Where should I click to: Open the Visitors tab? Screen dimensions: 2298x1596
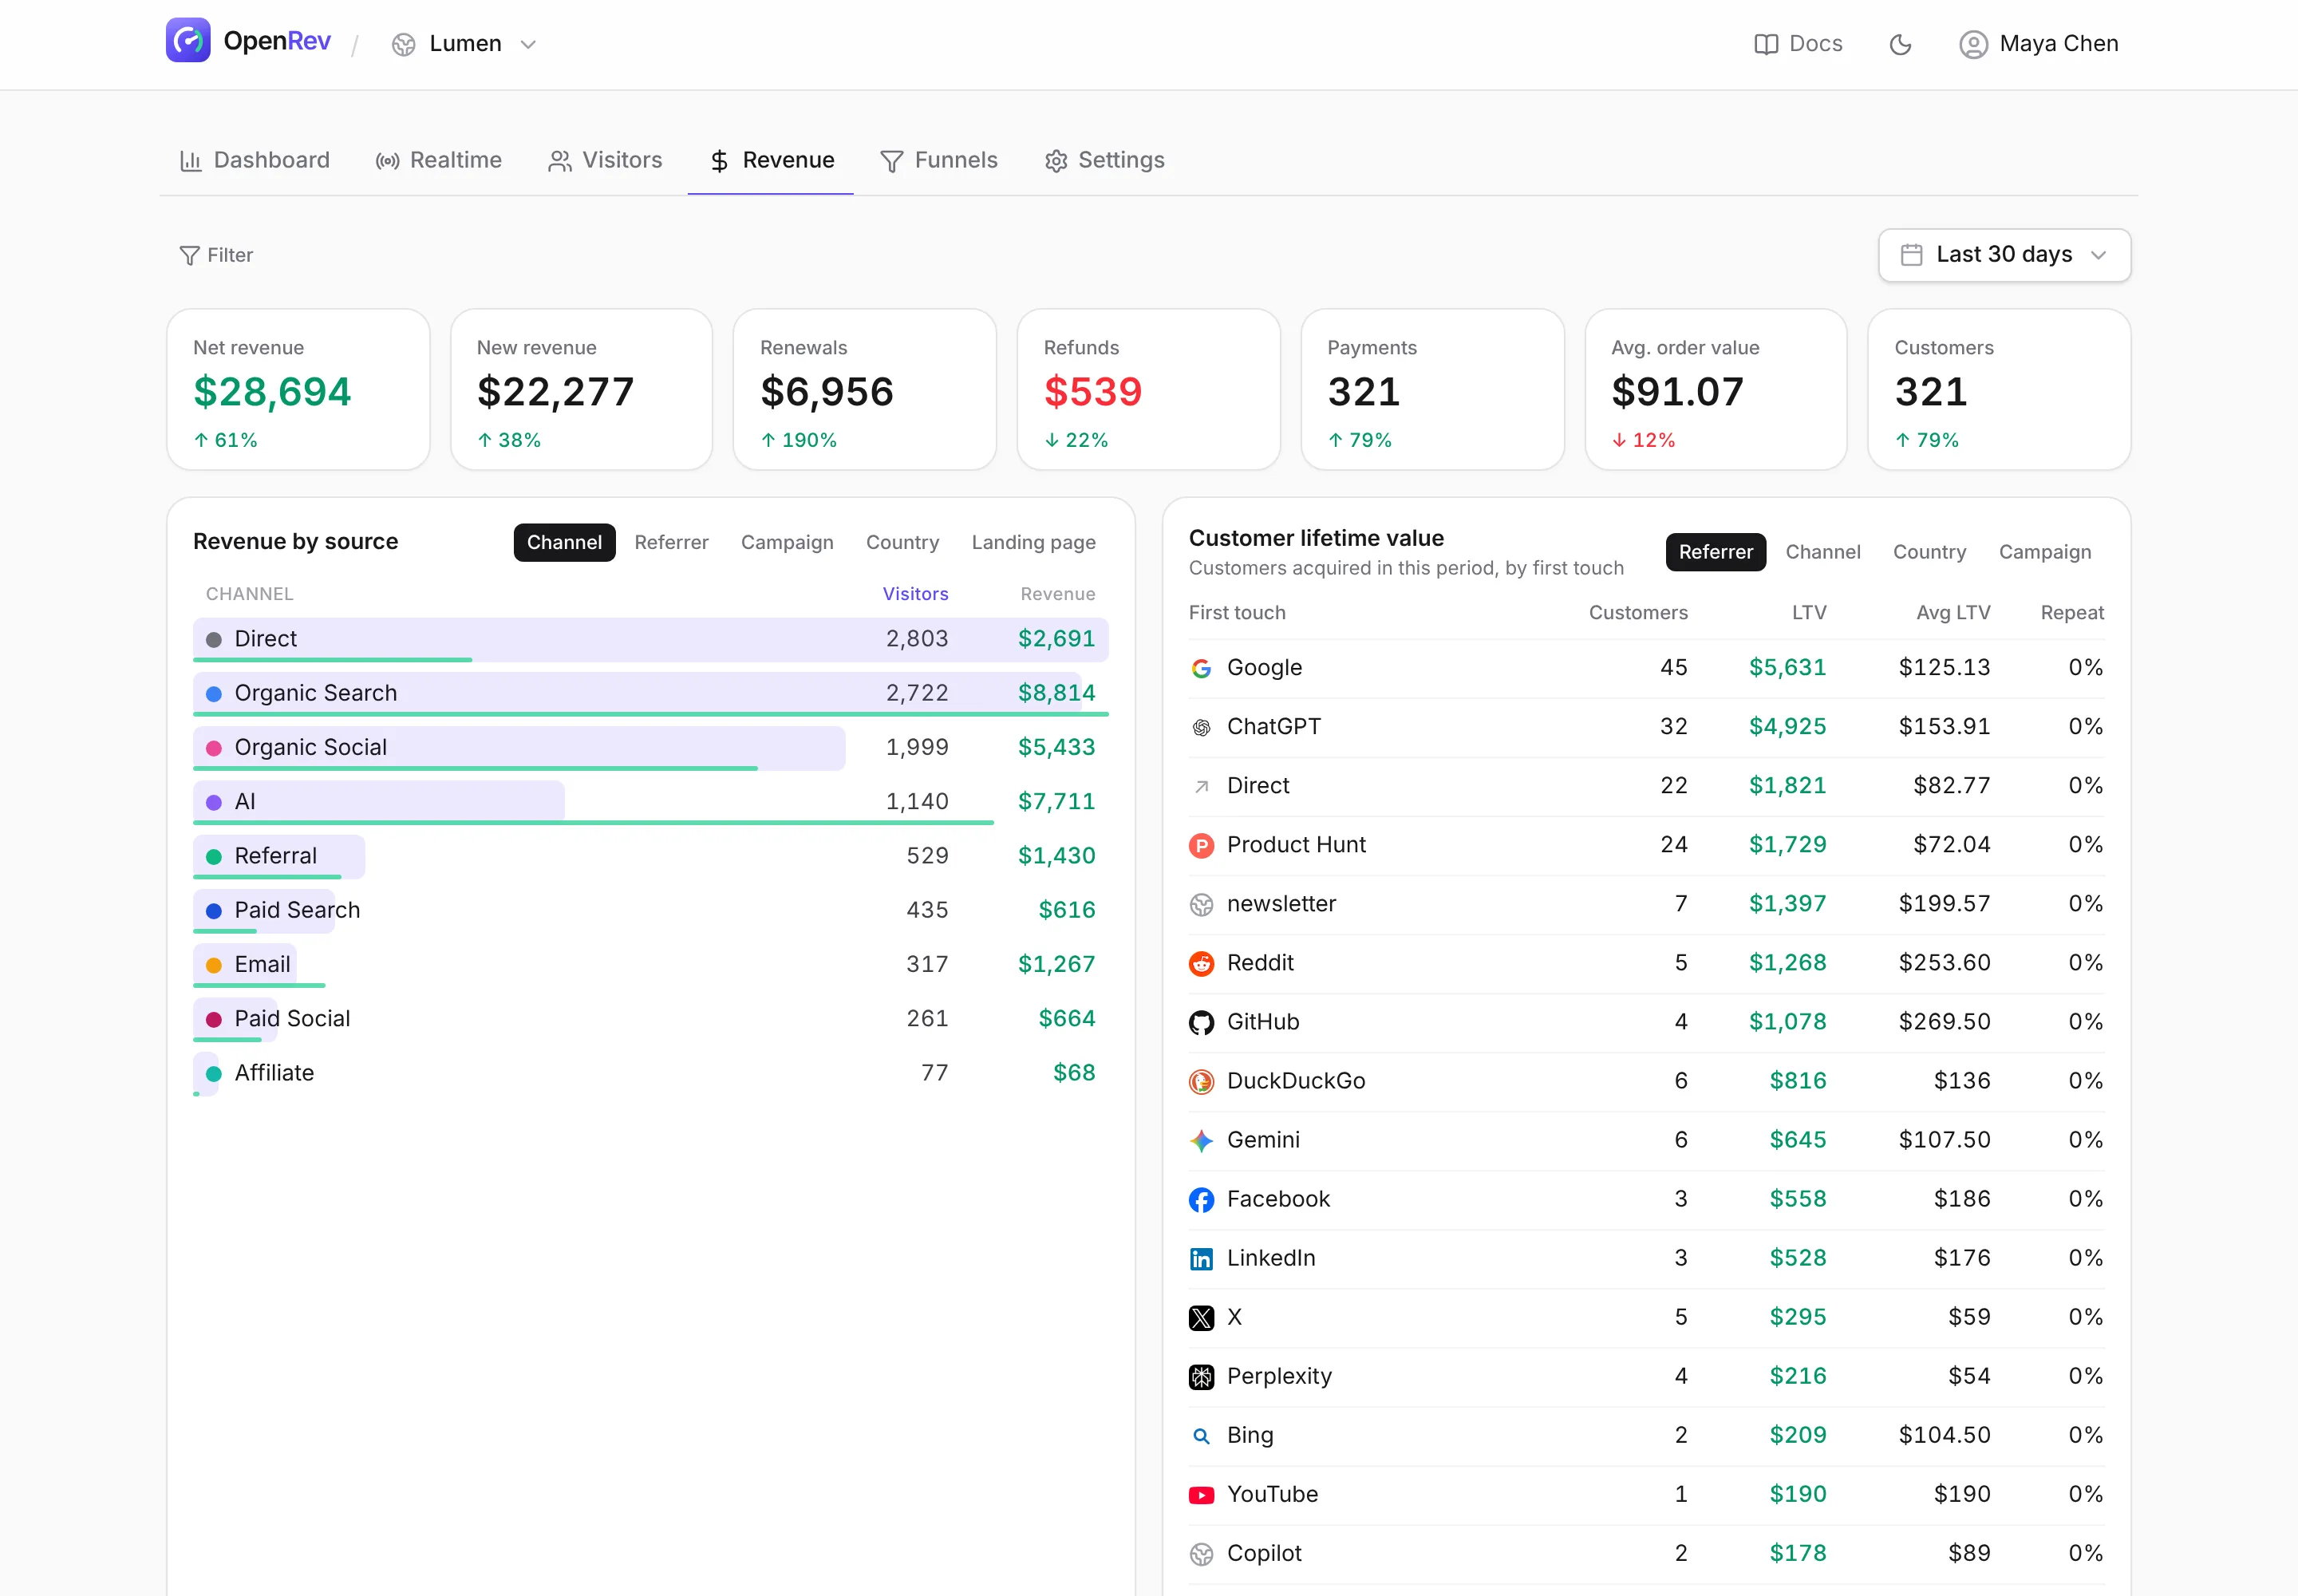(605, 160)
